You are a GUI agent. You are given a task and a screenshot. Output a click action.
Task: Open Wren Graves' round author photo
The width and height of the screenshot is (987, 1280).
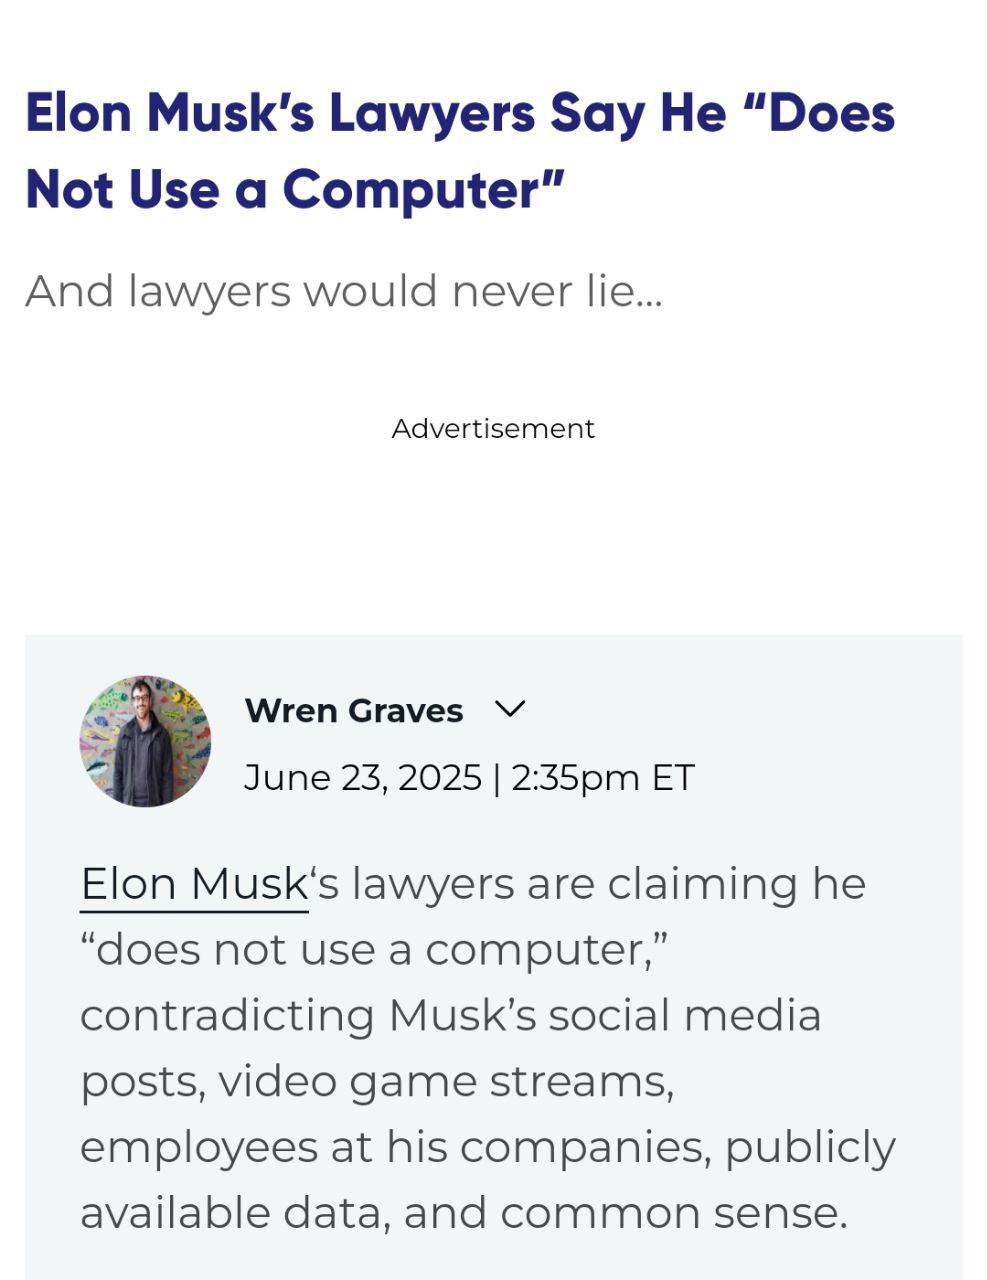pyautogui.click(x=145, y=741)
